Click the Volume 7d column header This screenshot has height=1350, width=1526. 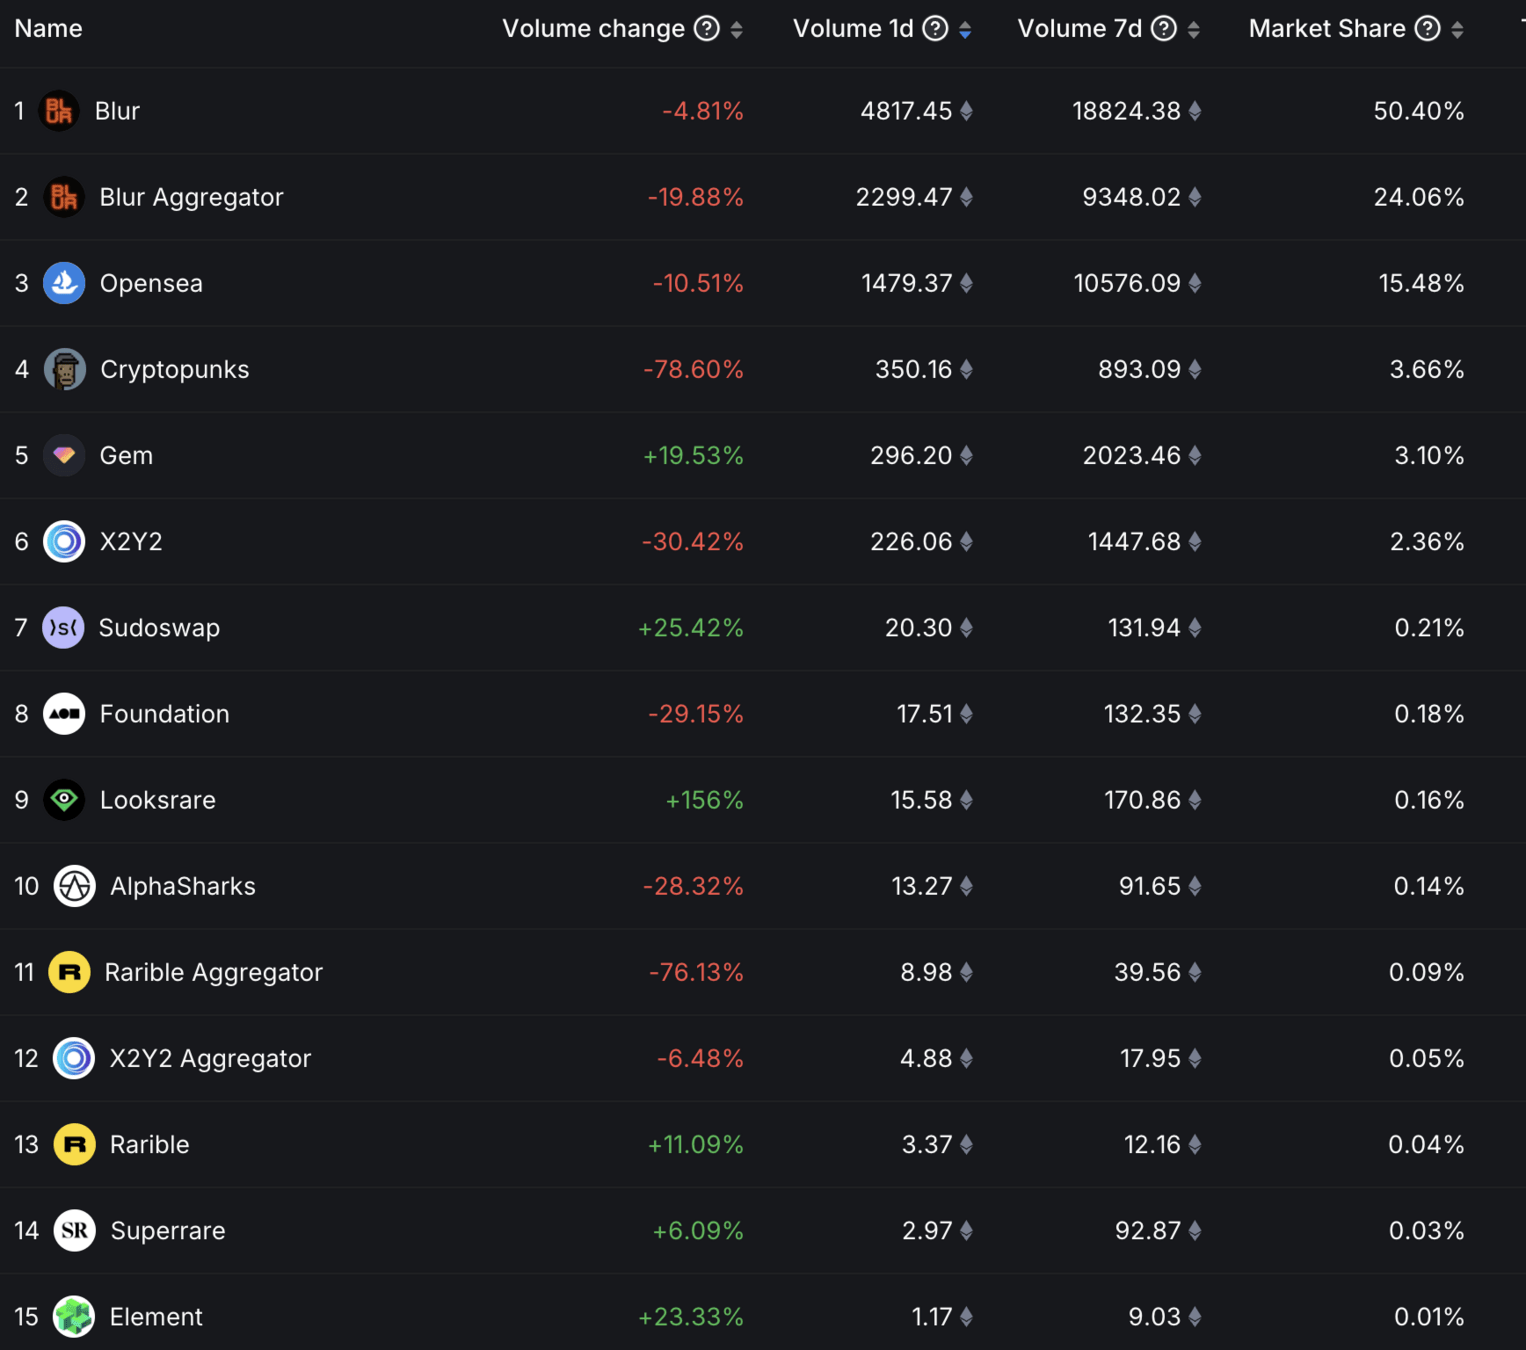(x=1080, y=29)
